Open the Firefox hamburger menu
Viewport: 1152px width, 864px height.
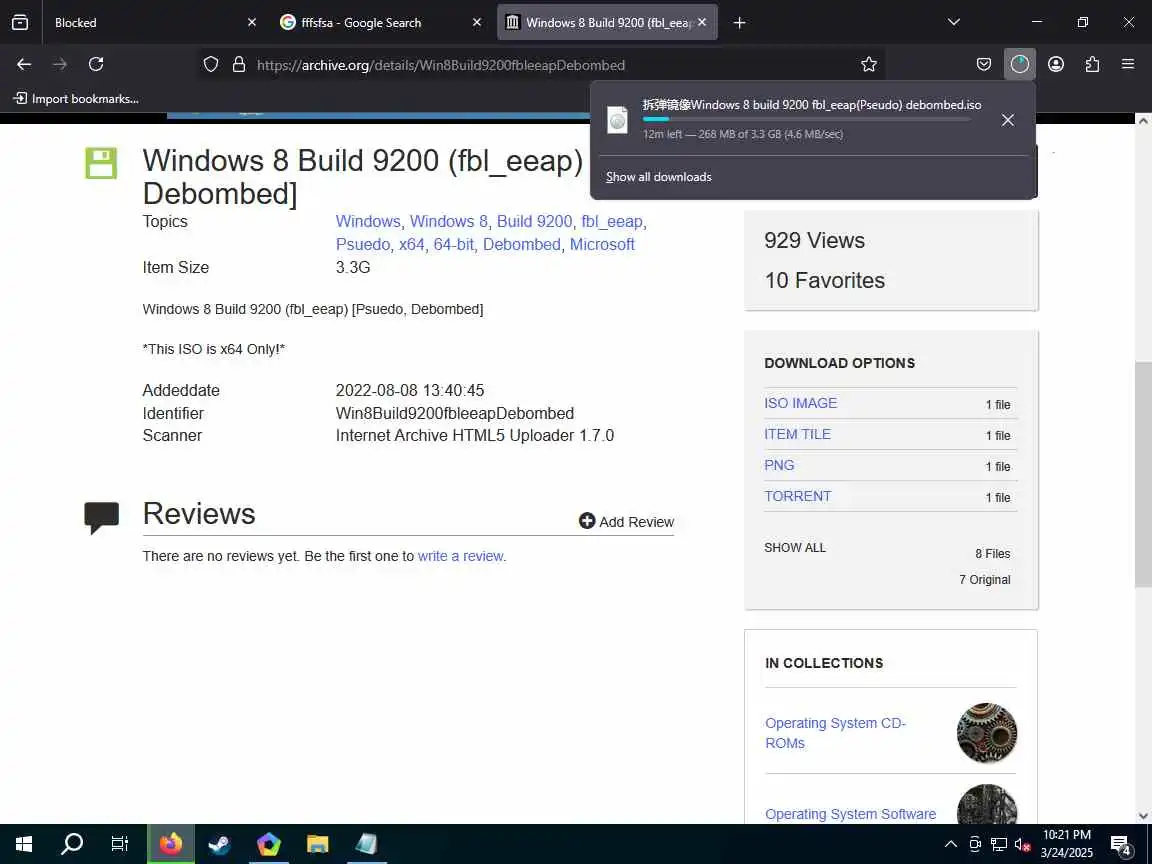pos(1128,65)
